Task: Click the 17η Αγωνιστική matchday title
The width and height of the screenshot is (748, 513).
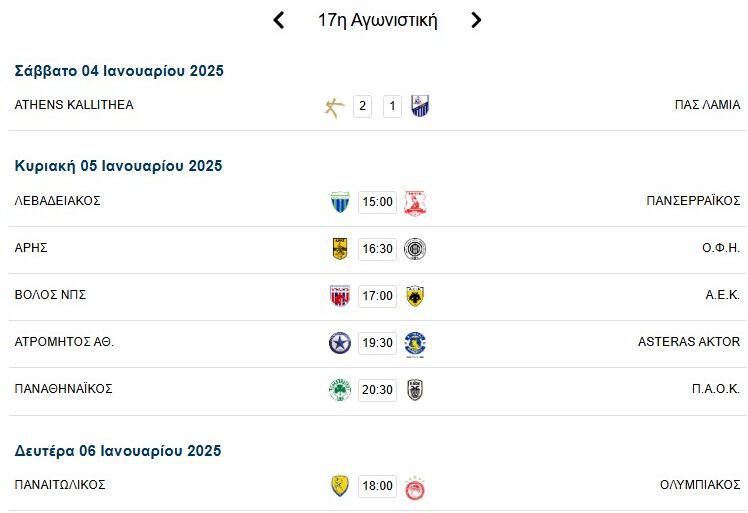Action: (377, 20)
